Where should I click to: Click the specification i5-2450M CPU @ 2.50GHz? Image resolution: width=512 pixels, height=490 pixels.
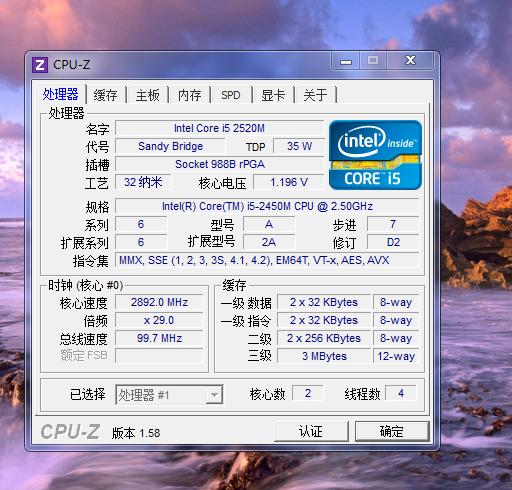(x=267, y=206)
